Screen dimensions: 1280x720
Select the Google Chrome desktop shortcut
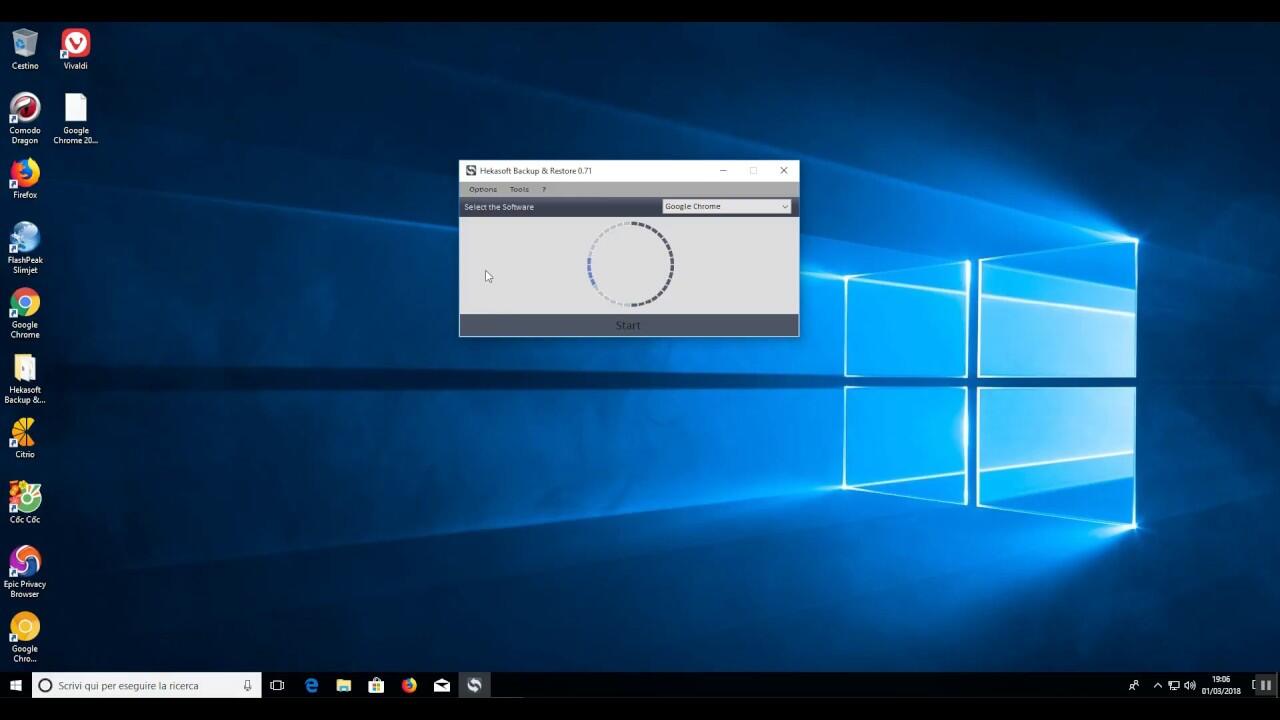[x=25, y=313]
